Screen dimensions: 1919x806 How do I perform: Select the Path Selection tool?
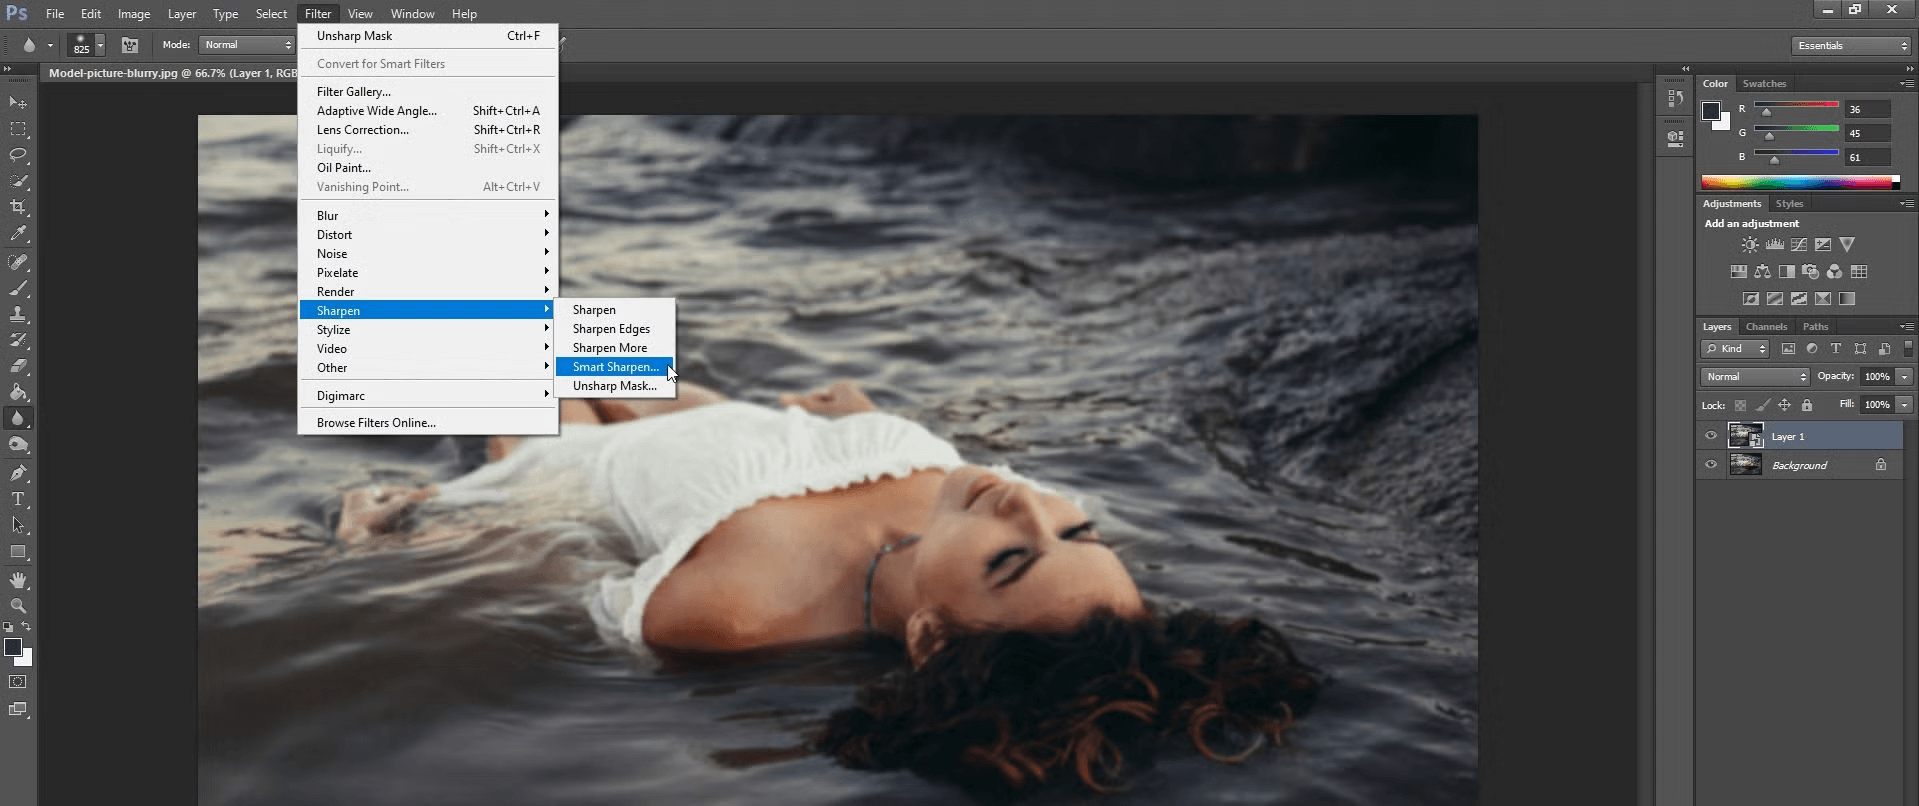[18, 525]
